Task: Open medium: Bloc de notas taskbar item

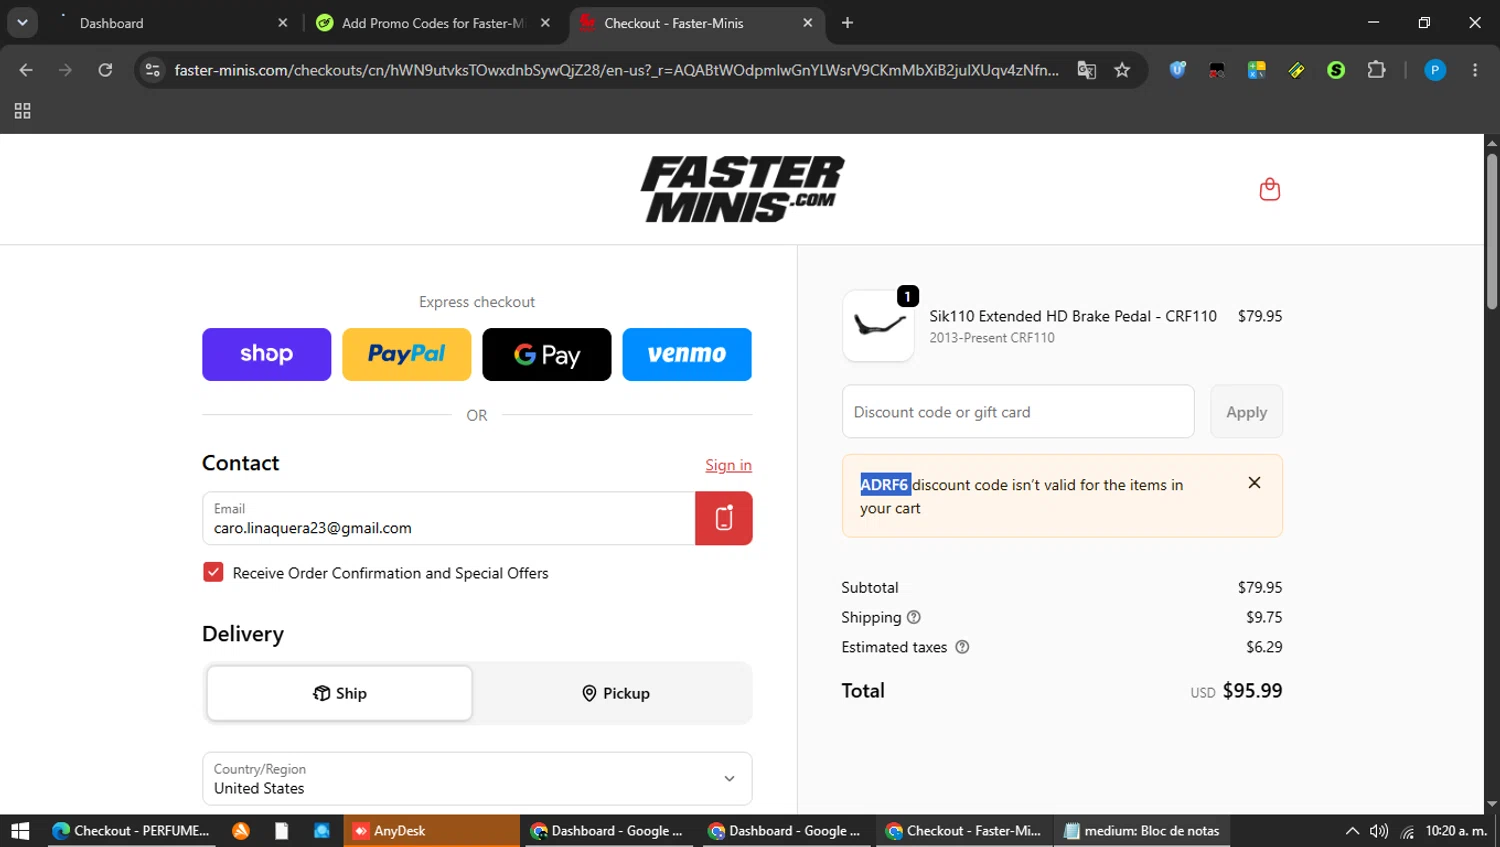Action: click(1142, 830)
